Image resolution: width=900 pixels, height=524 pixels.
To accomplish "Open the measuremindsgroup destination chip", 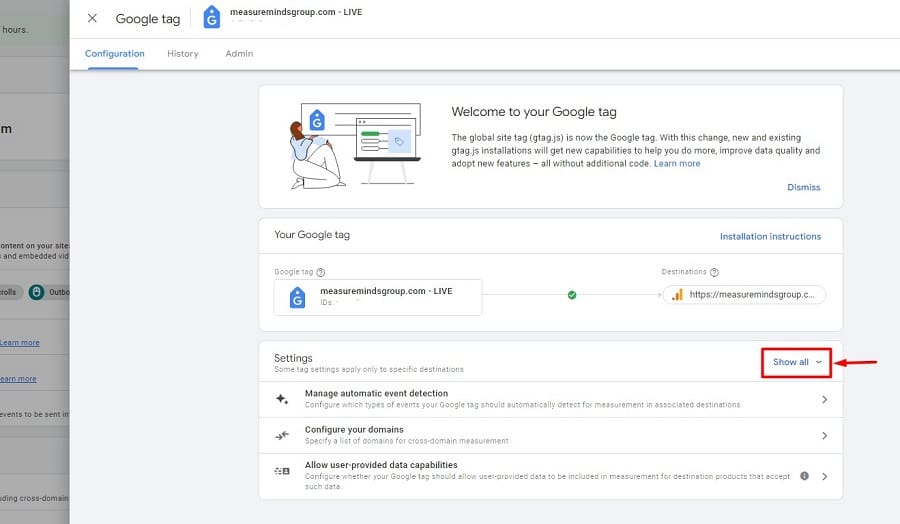I will 744,294.
